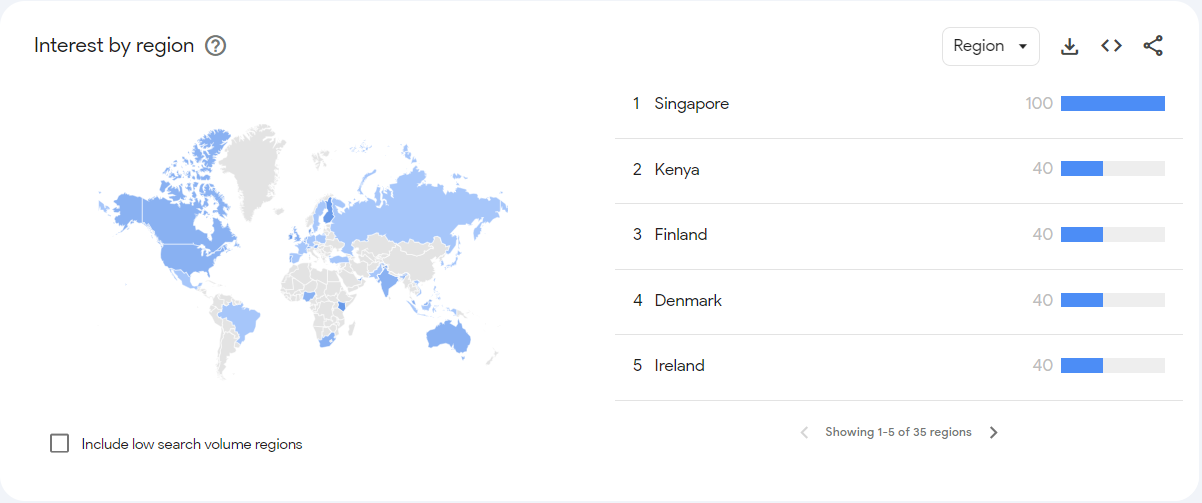Image resolution: width=1202 pixels, height=503 pixels.
Task: Click Australia on the world map
Action: 448,337
